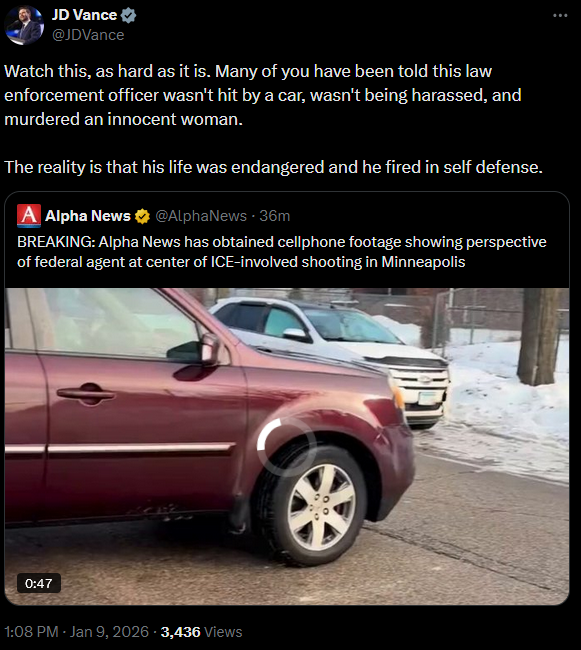Open the @JDVance handle link

coord(88,35)
